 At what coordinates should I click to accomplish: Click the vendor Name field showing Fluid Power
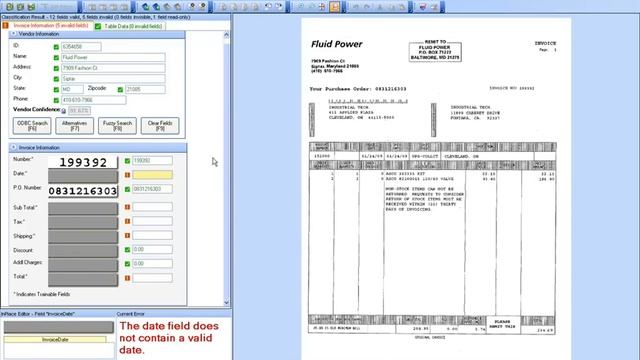pyautogui.click(x=113, y=58)
